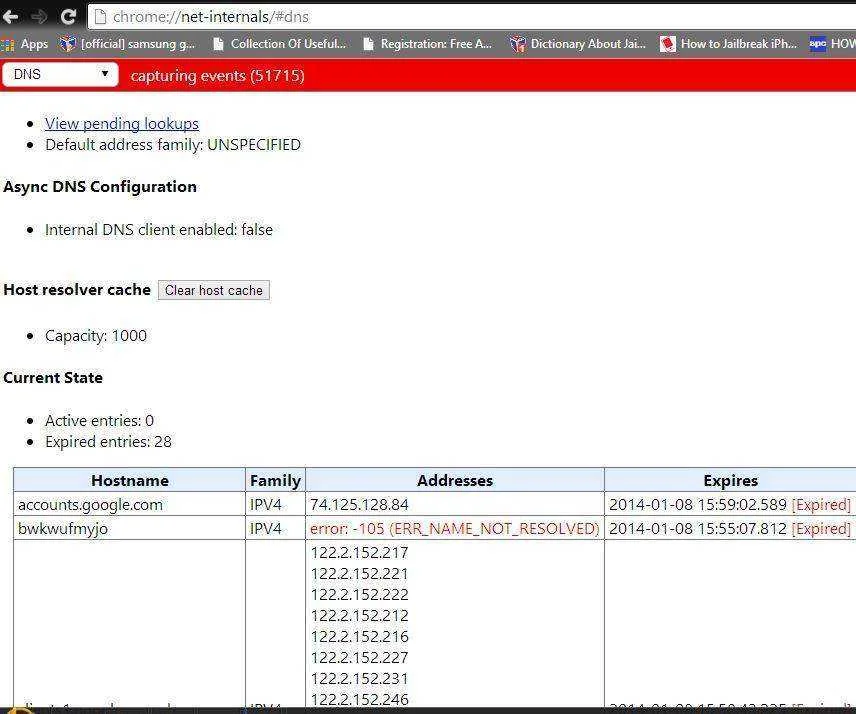Select IPV4 family cell for accounts.google.com
This screenshot has width=856, height=714.
(x=275, y=504)
